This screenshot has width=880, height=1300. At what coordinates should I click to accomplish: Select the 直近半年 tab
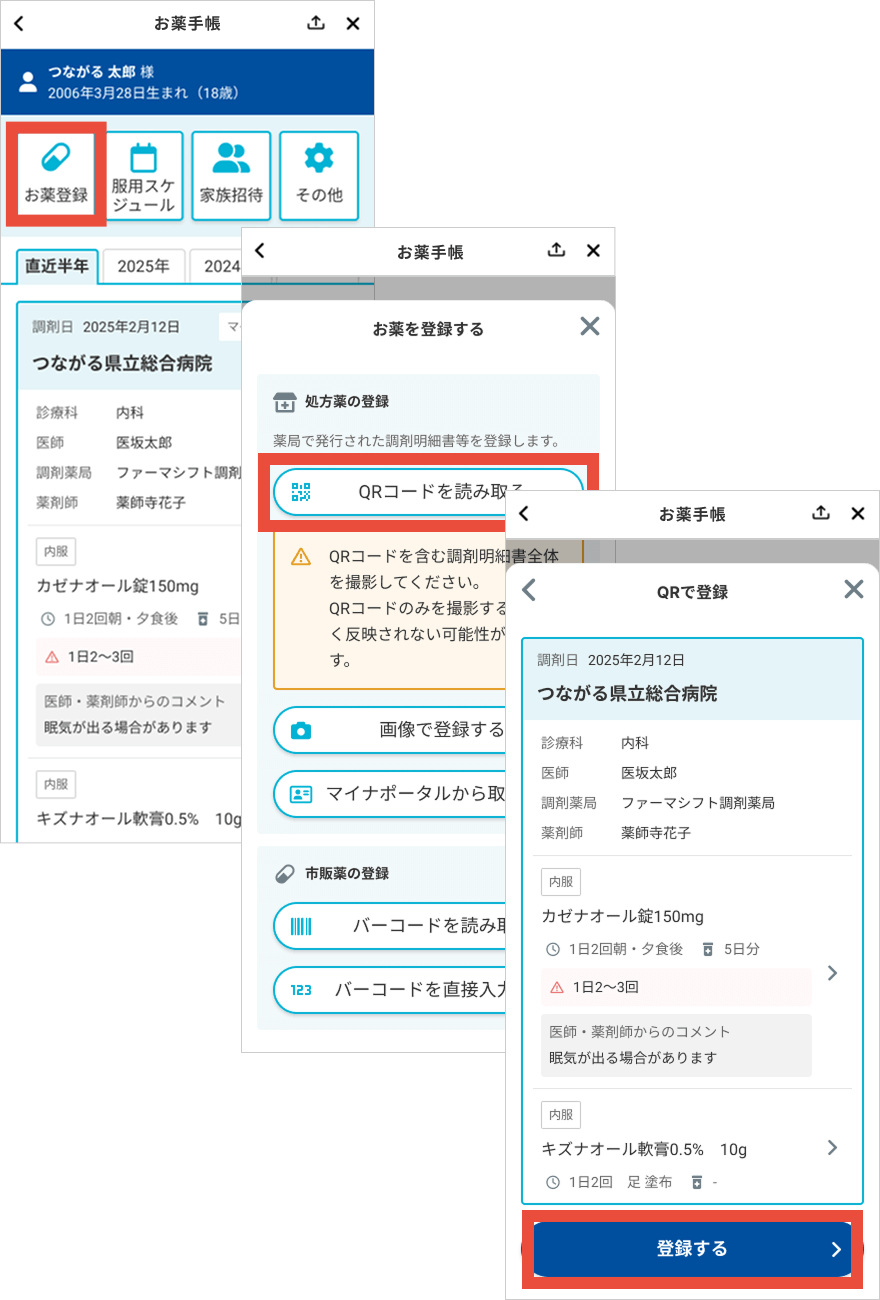57,267
